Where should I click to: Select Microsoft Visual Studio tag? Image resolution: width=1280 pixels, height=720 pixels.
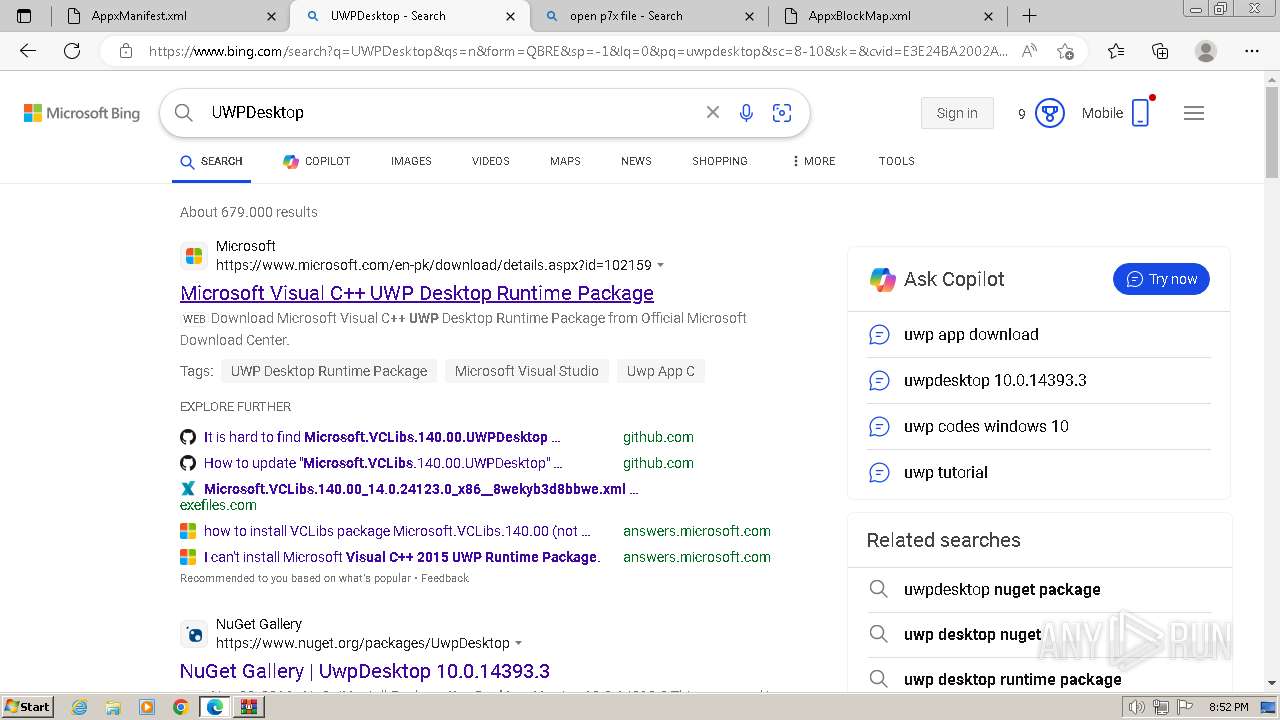527,371
